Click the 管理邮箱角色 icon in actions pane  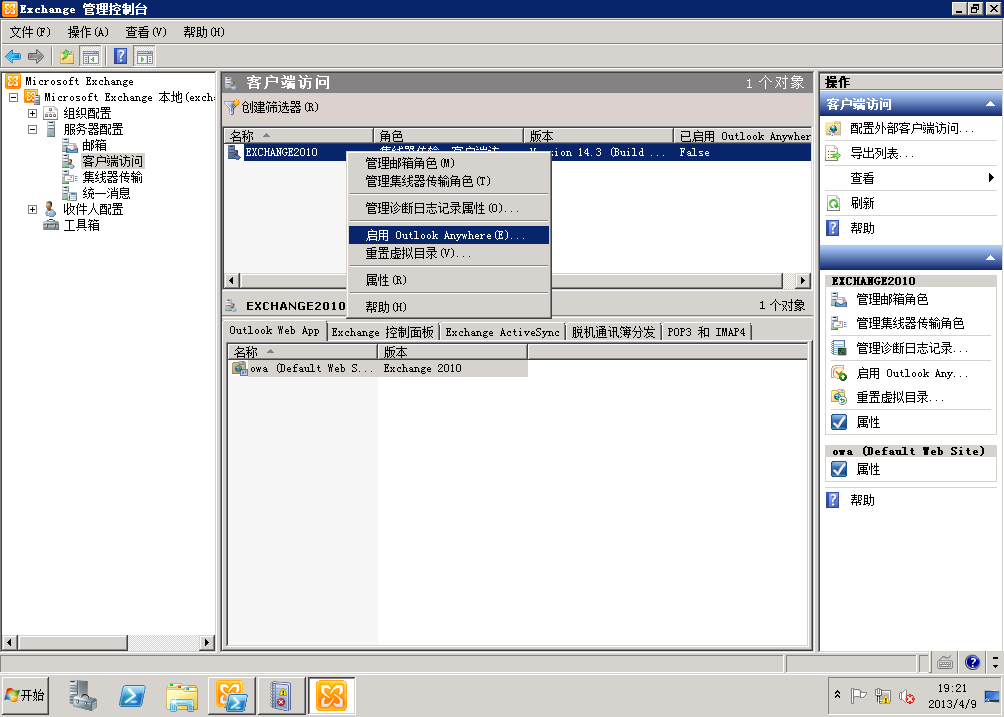[839, 300]
